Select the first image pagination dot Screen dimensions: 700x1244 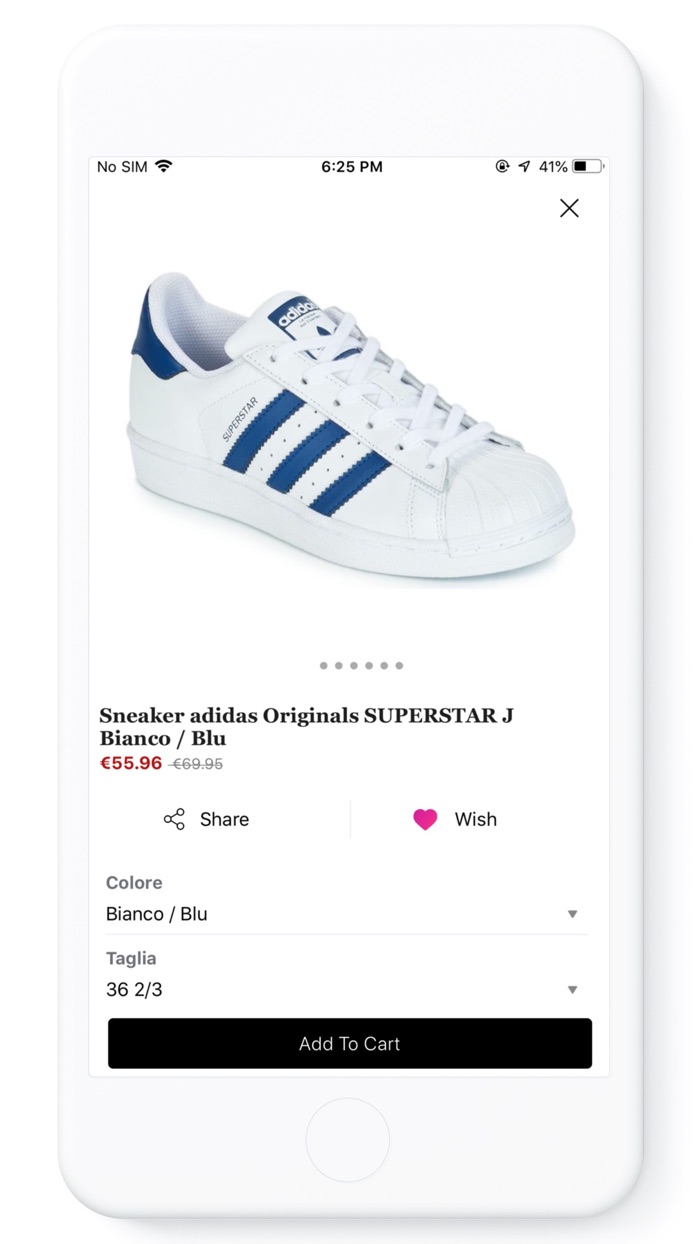pyautogui.click(x=323, y=665)
